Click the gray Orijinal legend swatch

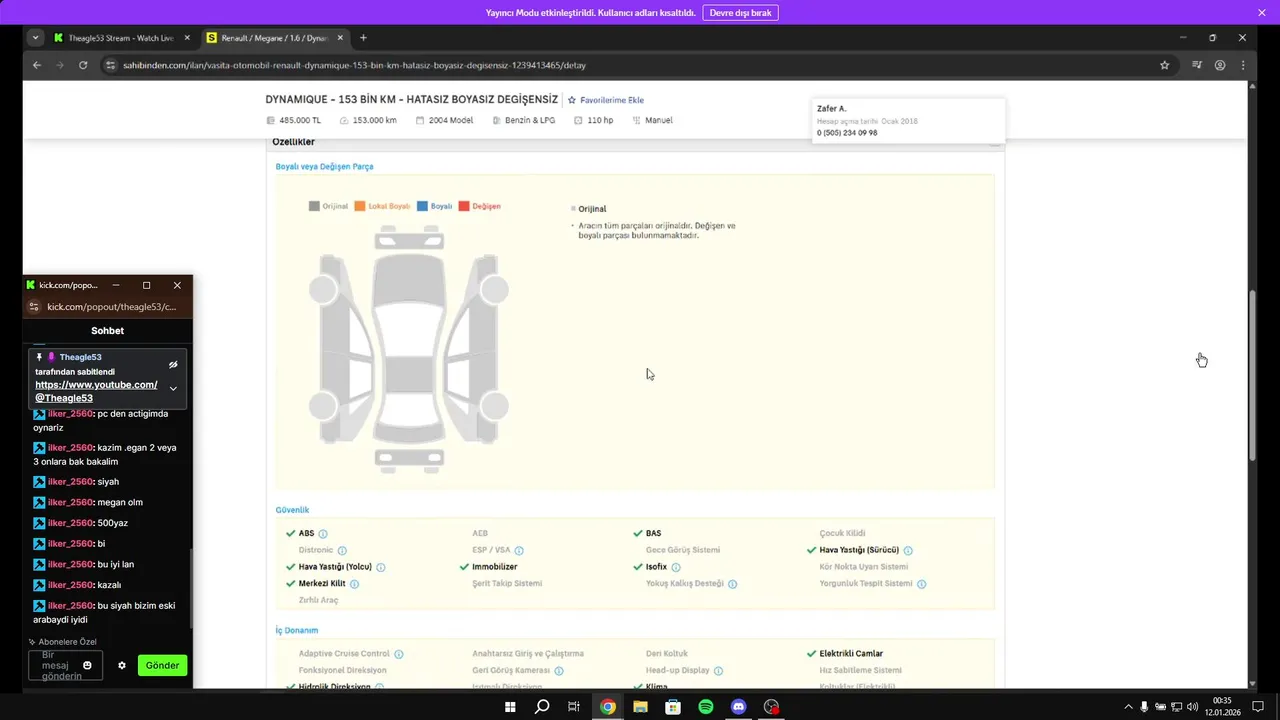[x=314, y=206]
